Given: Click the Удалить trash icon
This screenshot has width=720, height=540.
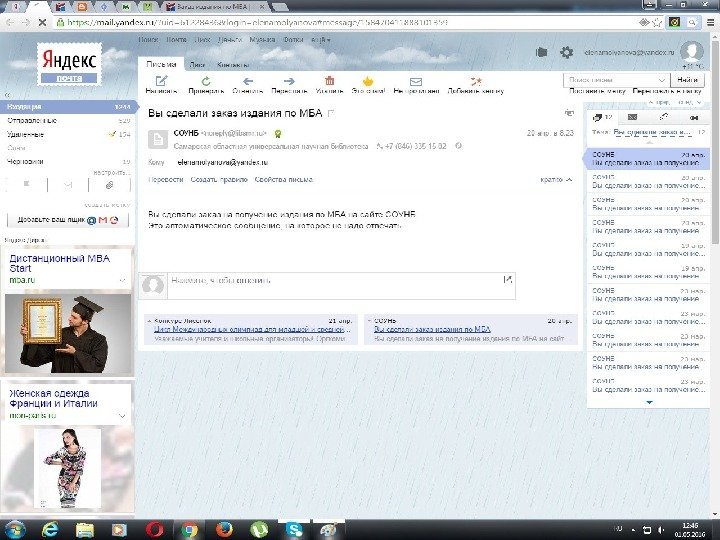Looking at the screenshot, I should tap(329, 81).
